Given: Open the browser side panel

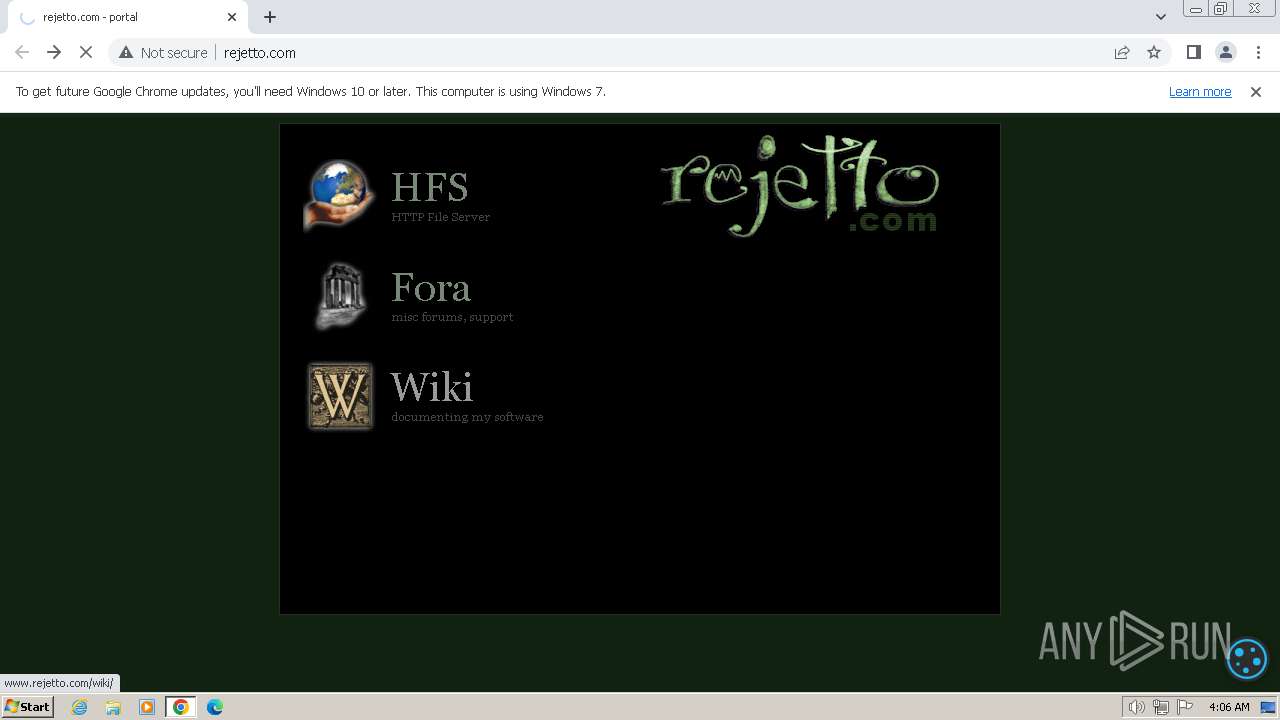Looking at the screenshot, I should click(x=1193, y=52).
